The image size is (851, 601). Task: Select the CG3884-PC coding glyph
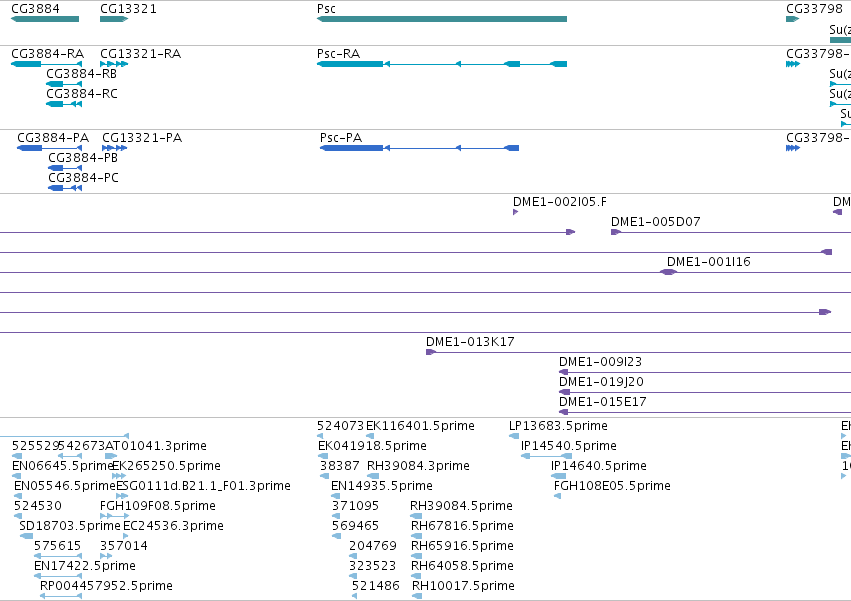pos(65,188)
